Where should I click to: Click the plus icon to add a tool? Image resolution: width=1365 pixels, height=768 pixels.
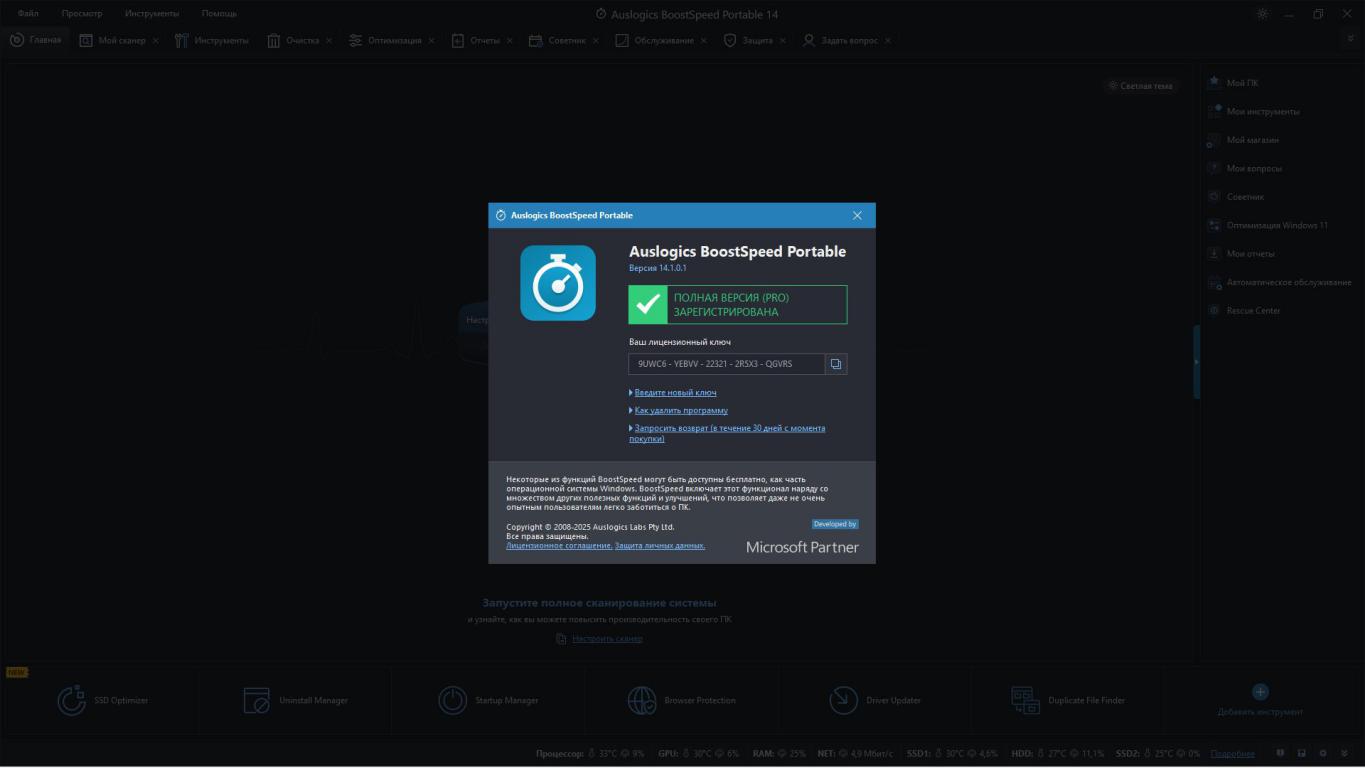click(x=1260, y=692)
